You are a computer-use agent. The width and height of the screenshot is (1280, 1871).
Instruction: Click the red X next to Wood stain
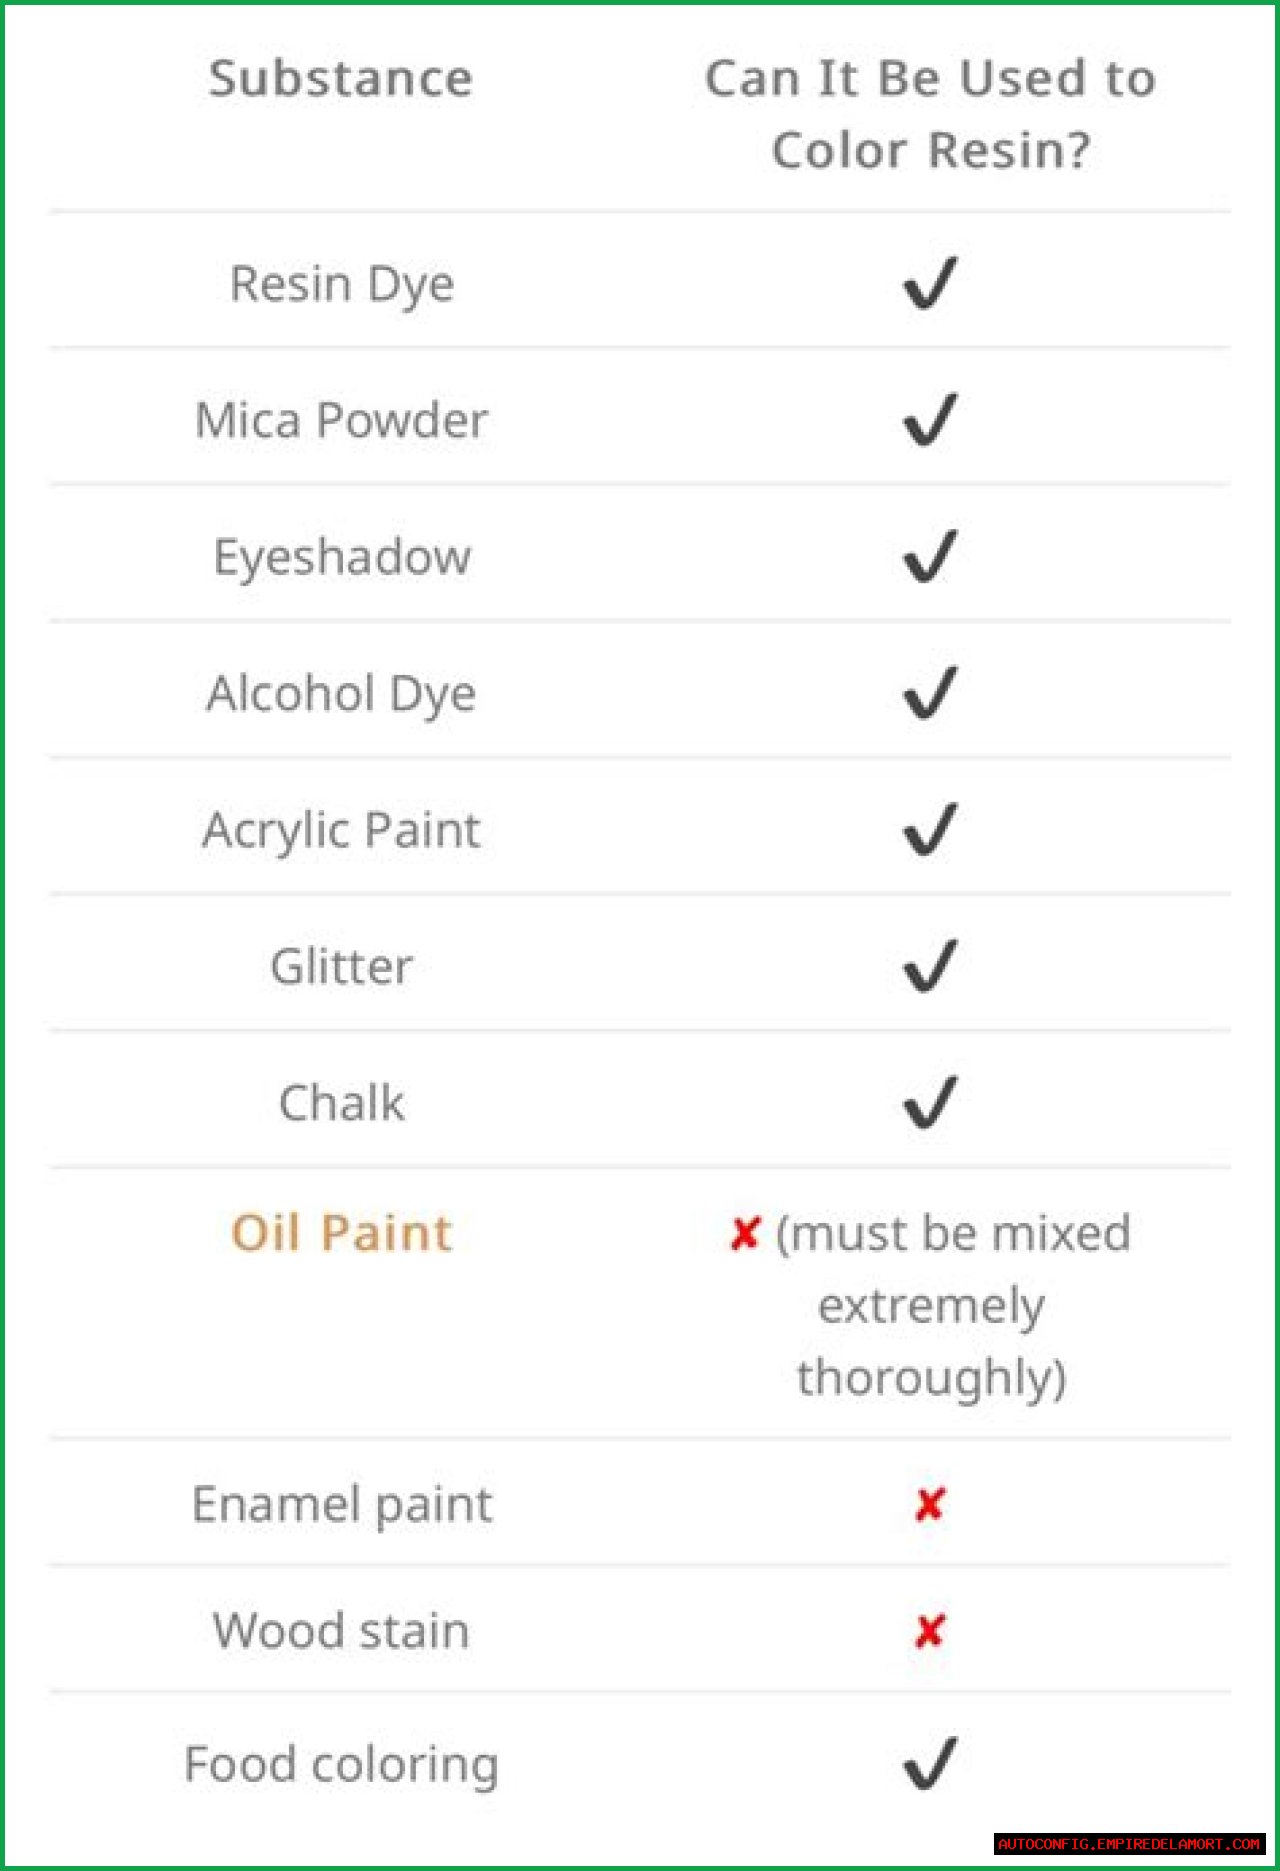[929, 1631]
